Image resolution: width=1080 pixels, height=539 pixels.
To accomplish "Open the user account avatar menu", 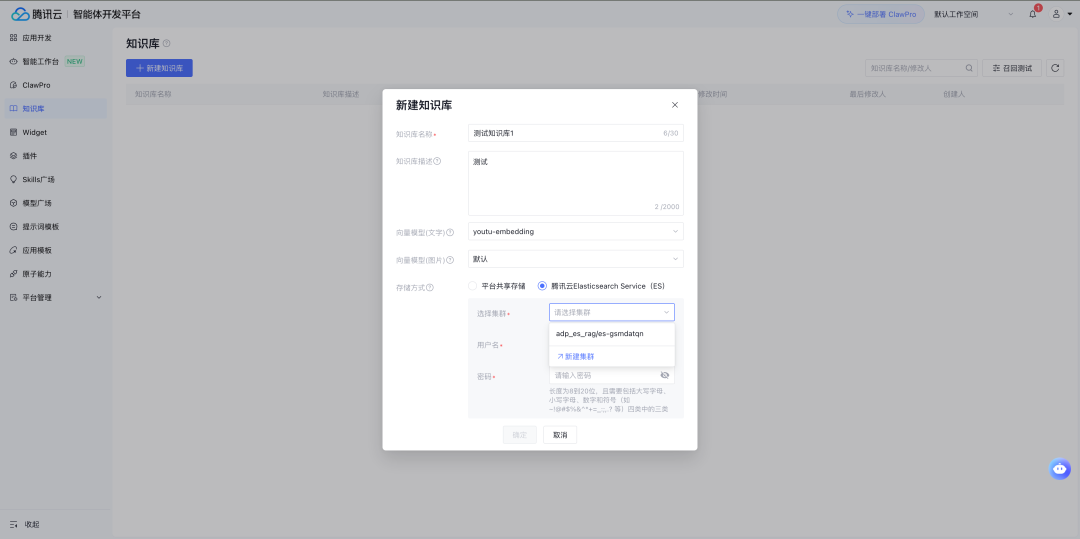I will coord(1059,14).
